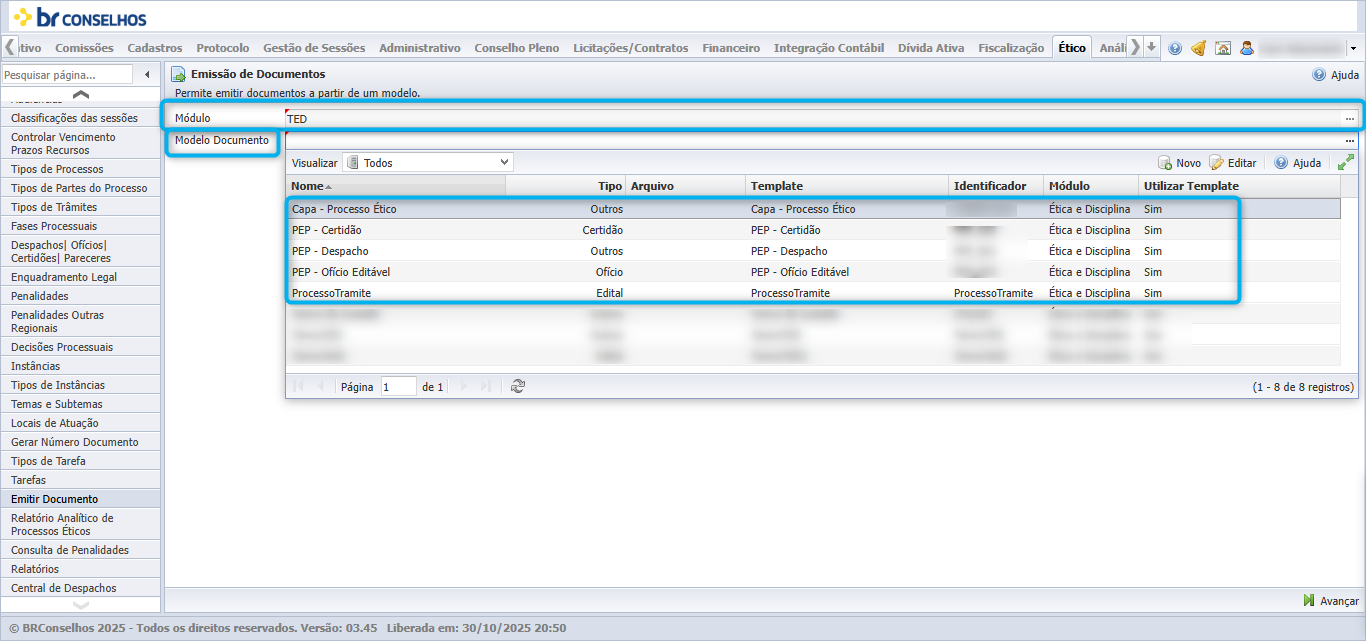Viewport: 1366px width, 641px height.
Task: Open the Licitações/Contratos tab
Action: pos(631,47)
